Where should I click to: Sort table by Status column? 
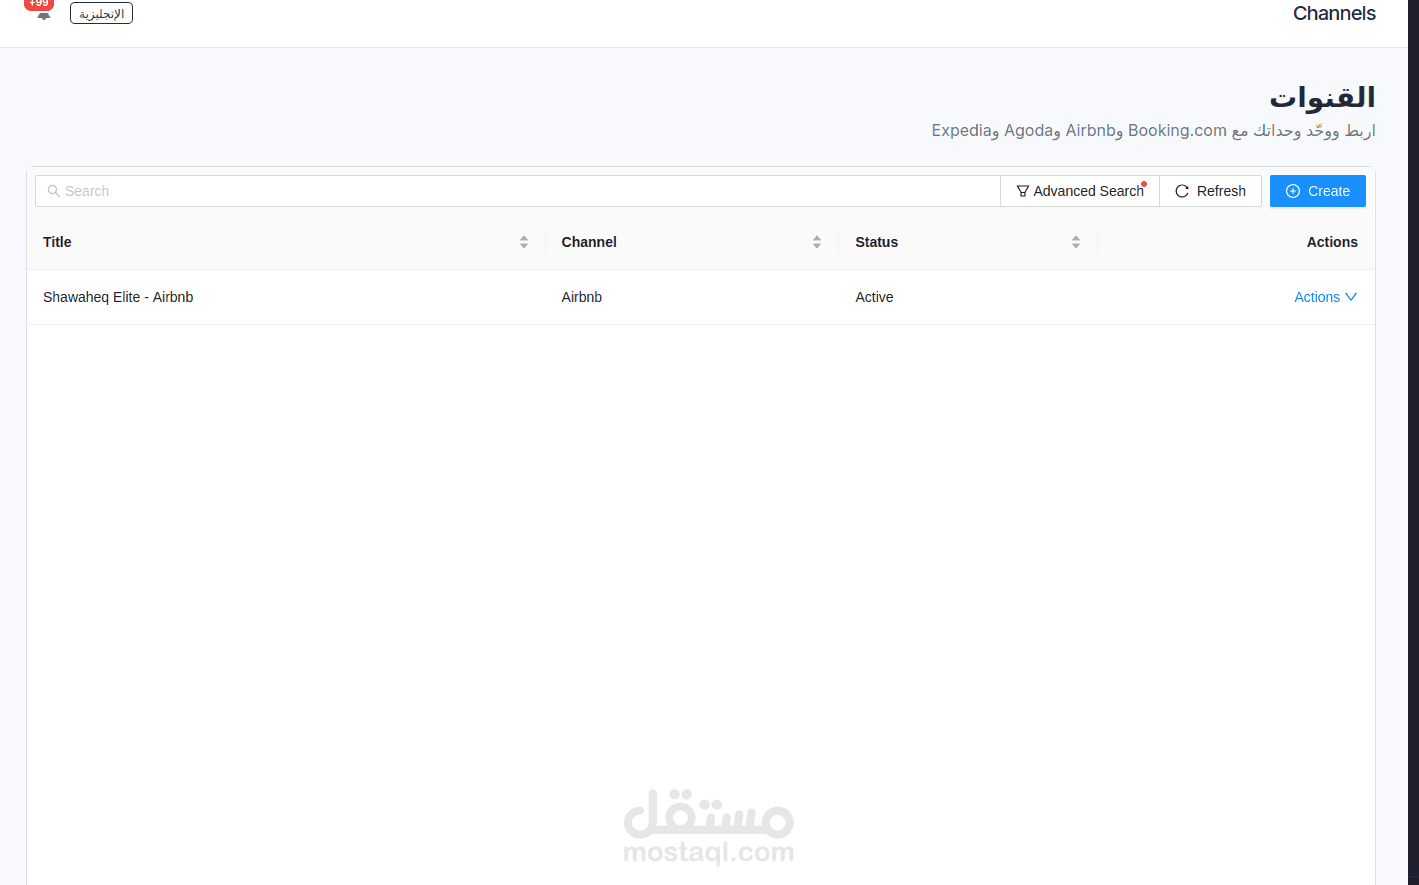(1076, 242)
